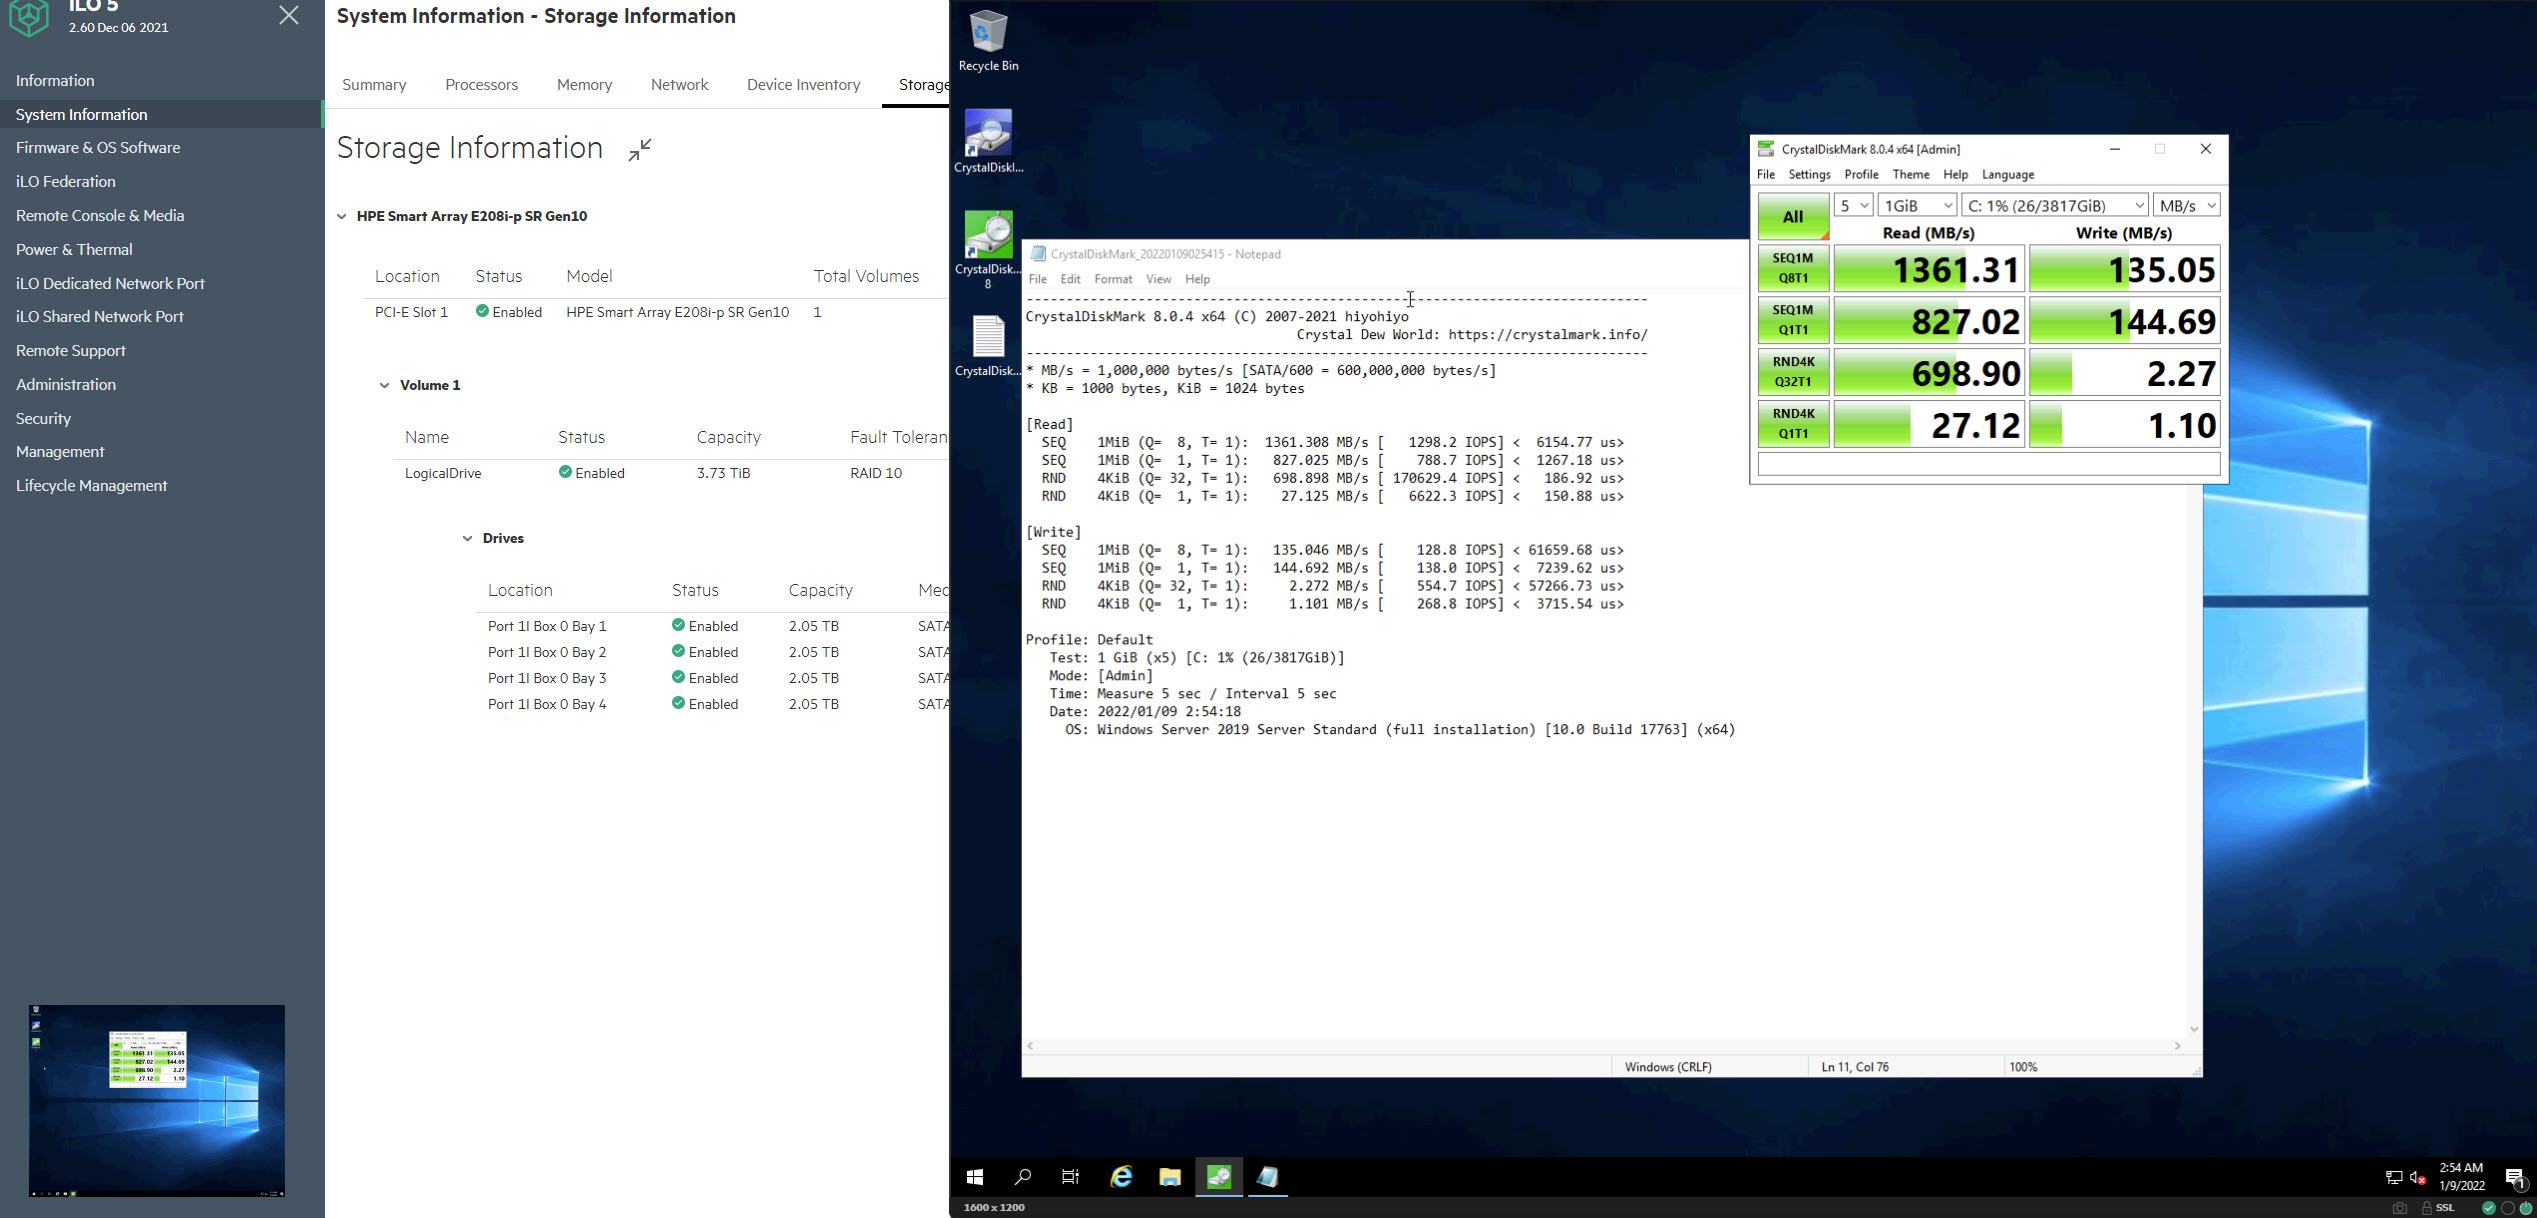Click the SSL padlock icon

tap(2426, 1208)
